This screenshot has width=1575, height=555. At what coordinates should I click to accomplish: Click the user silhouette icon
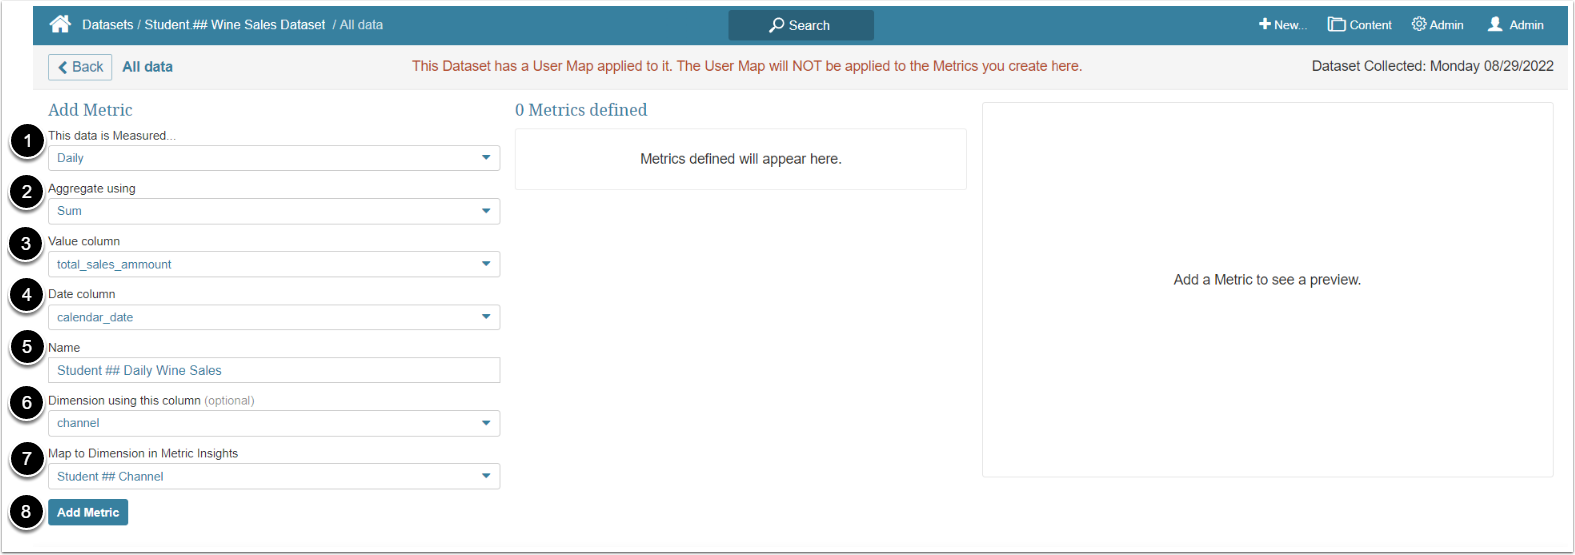[1495, 24]
